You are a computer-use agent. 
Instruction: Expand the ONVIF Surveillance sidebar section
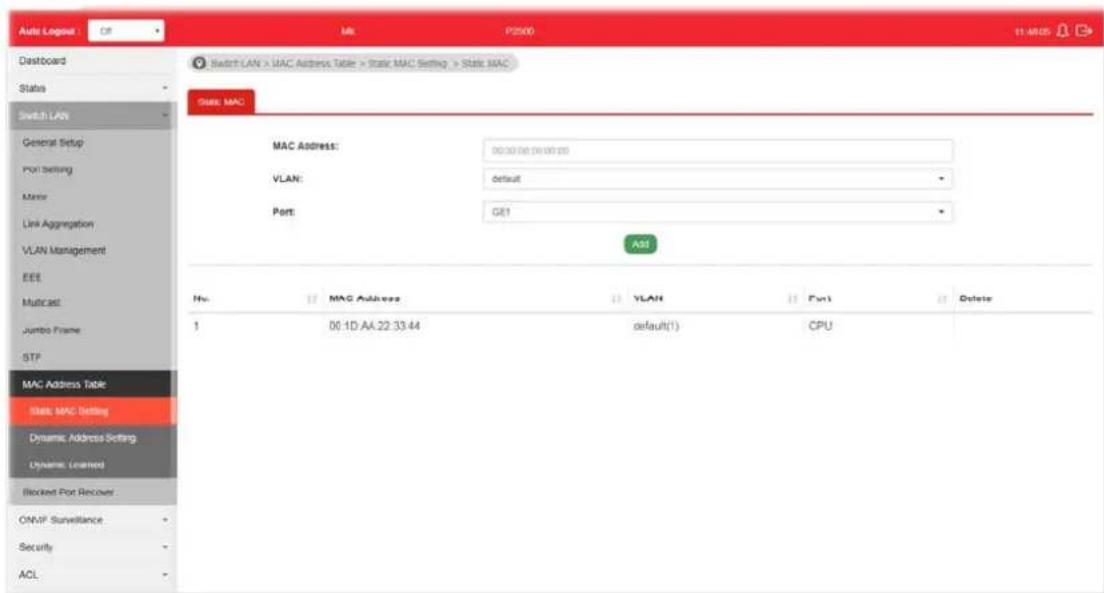click(92, 520)
